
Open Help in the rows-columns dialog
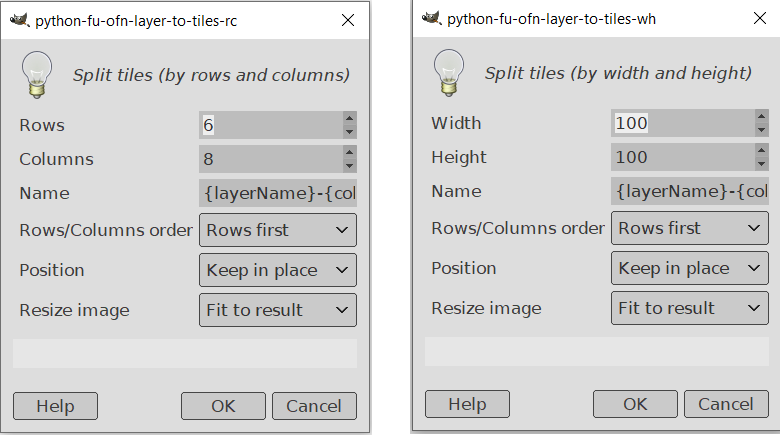tap(55, 406)
